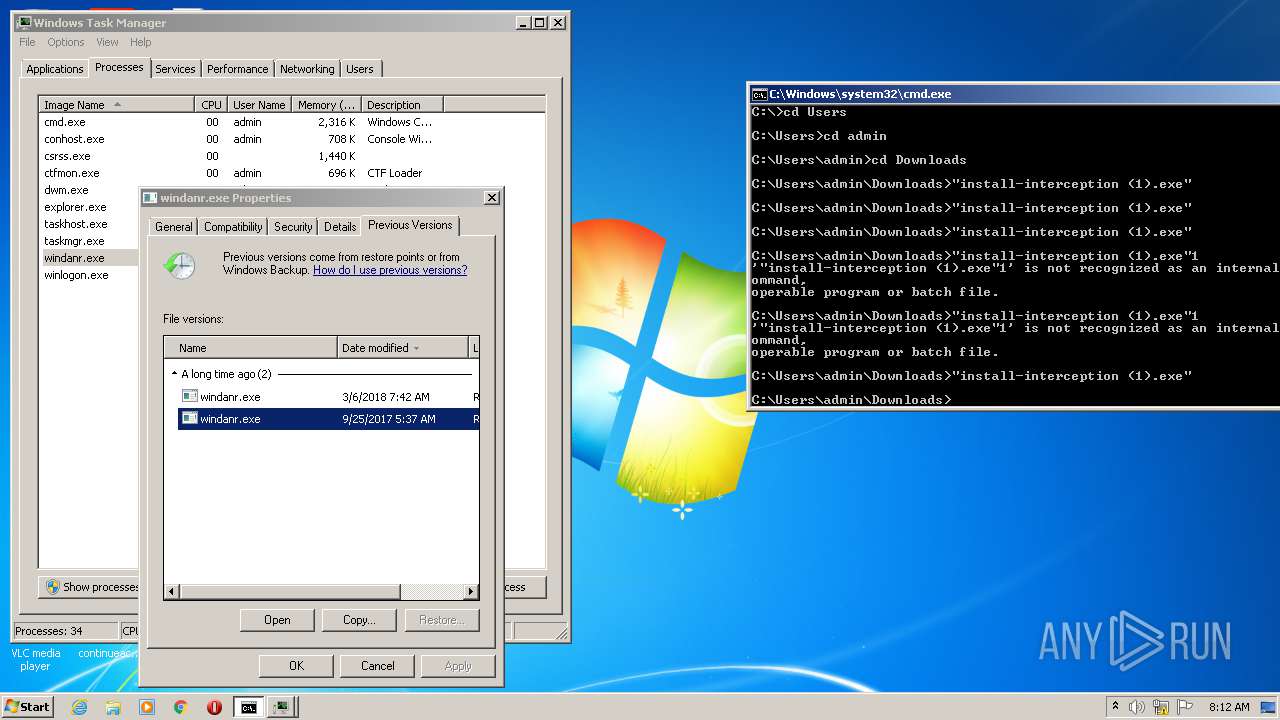Select ctfmon.exe process row
The image size is (1280, 720).
[x=292, y=173]
